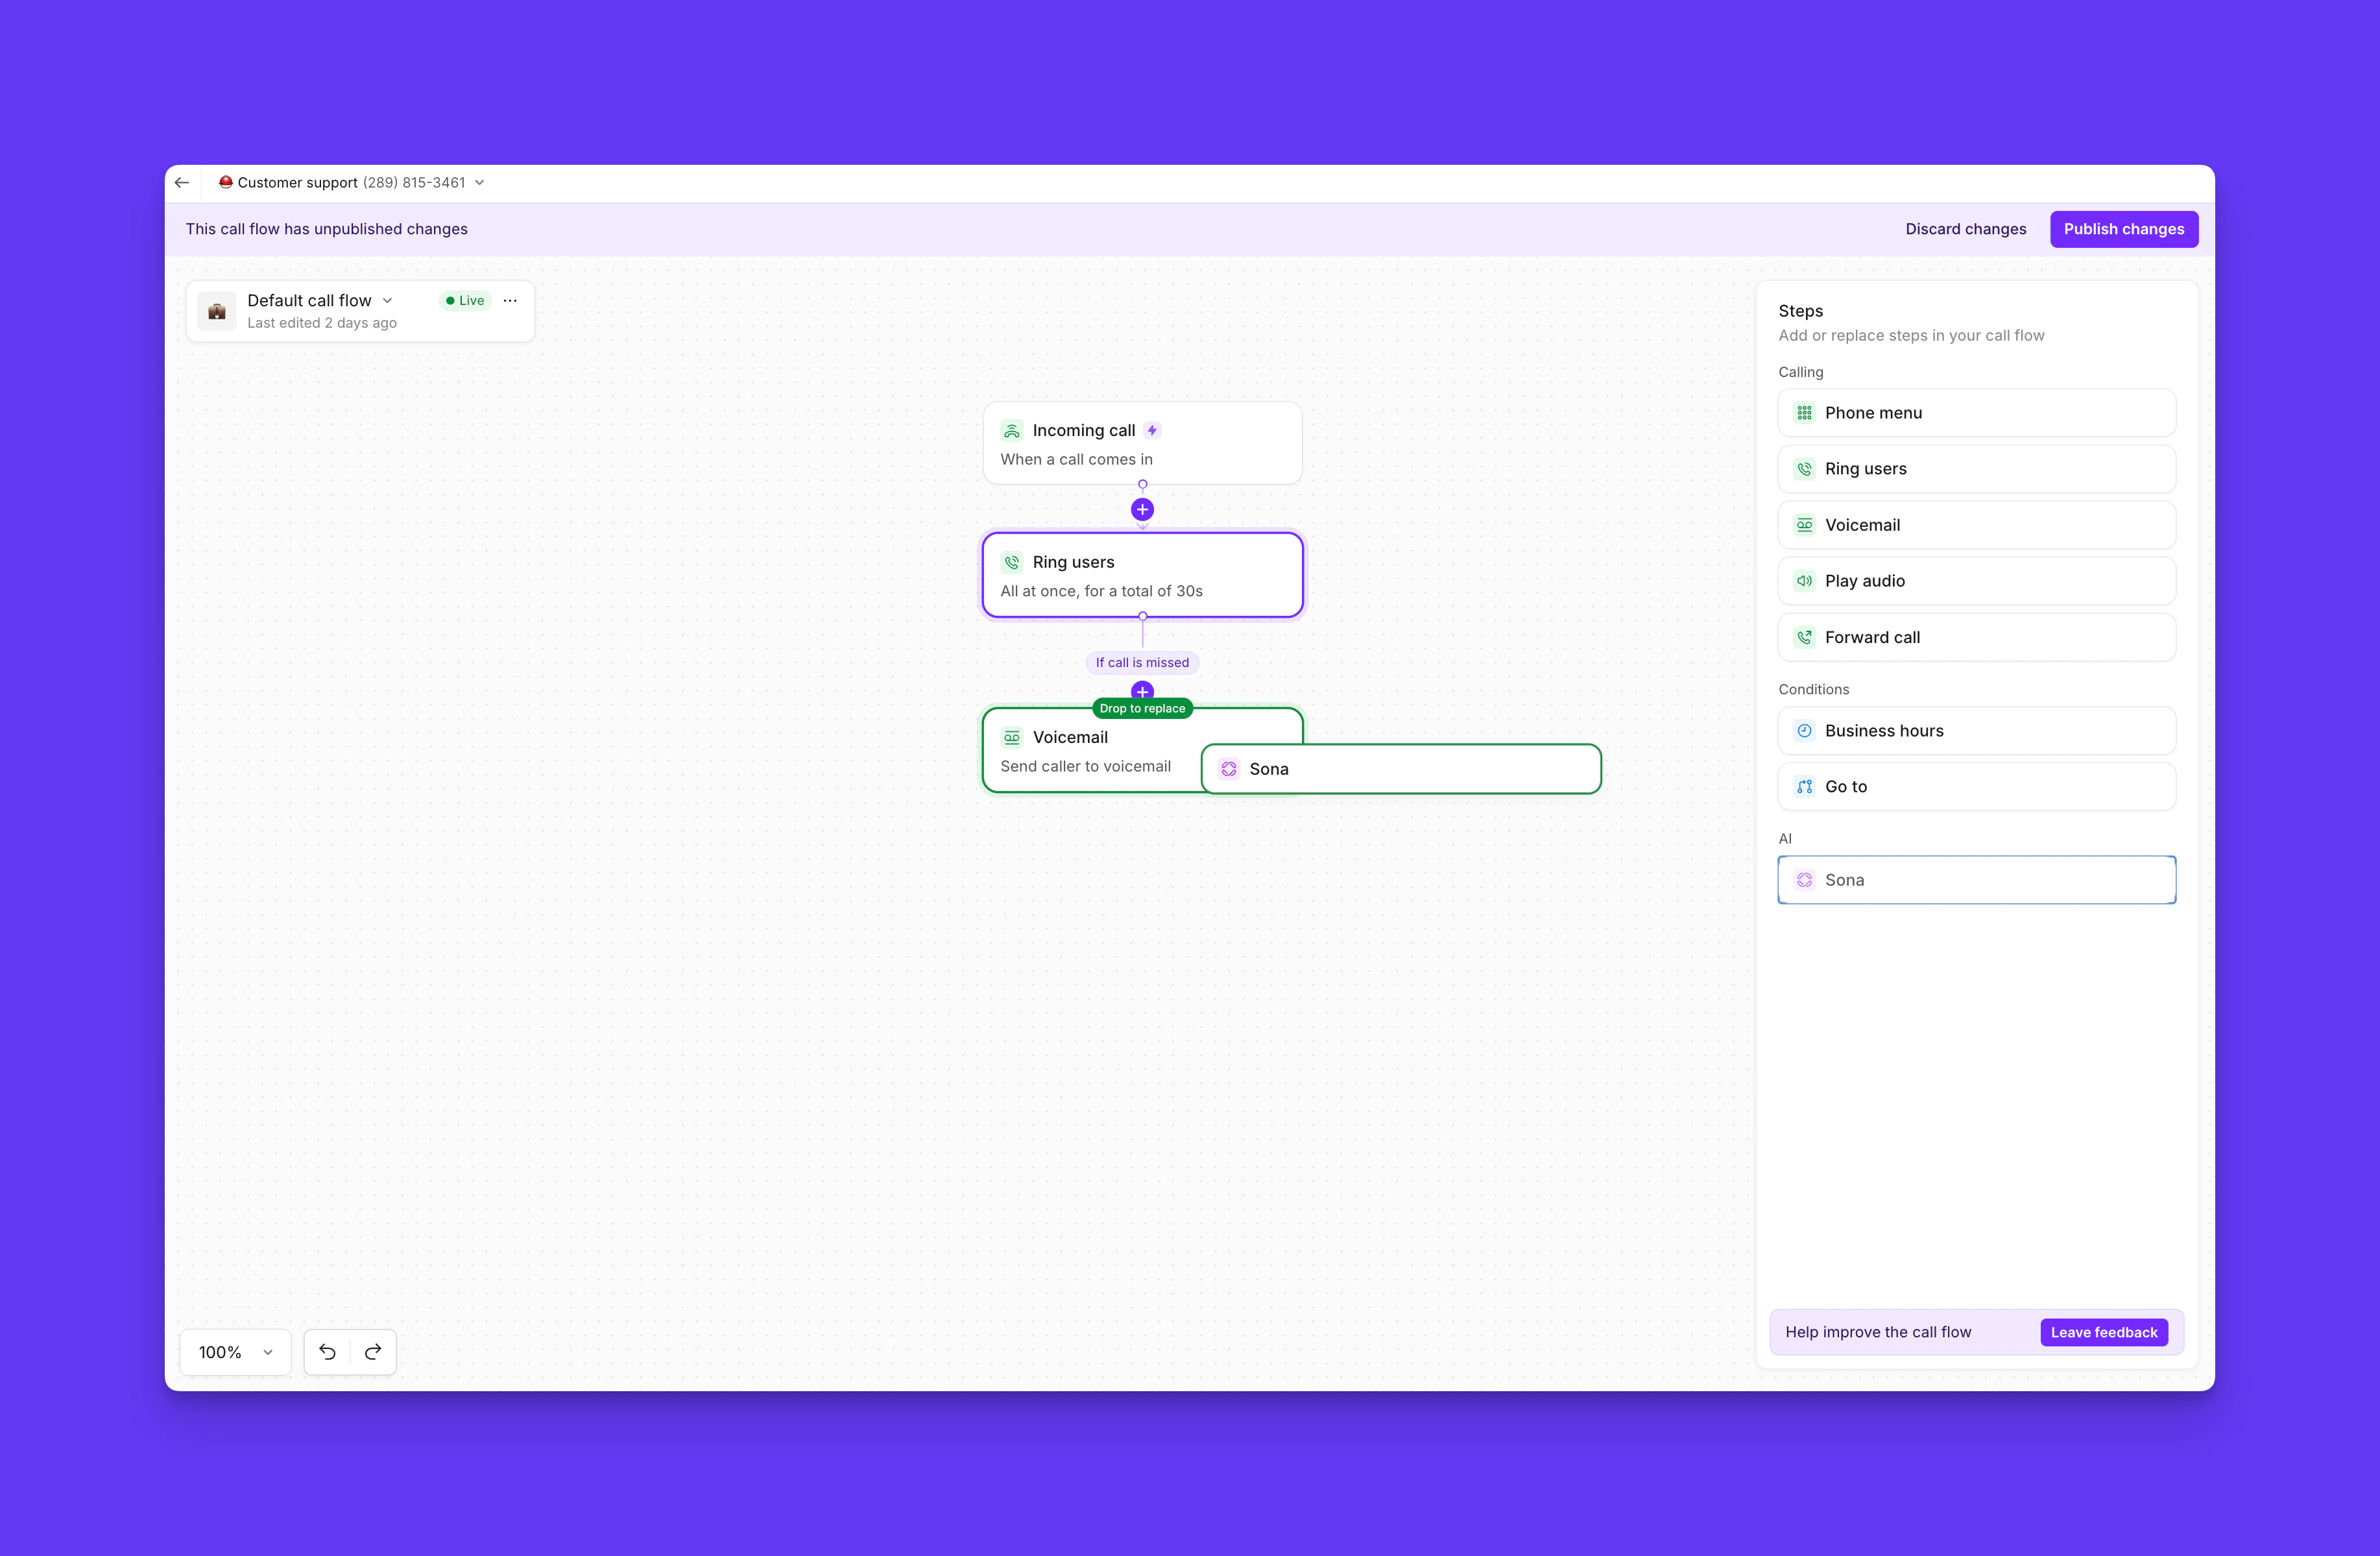
Task: Click plus icon below Incoming call
Action: (x=1142, y=510)
